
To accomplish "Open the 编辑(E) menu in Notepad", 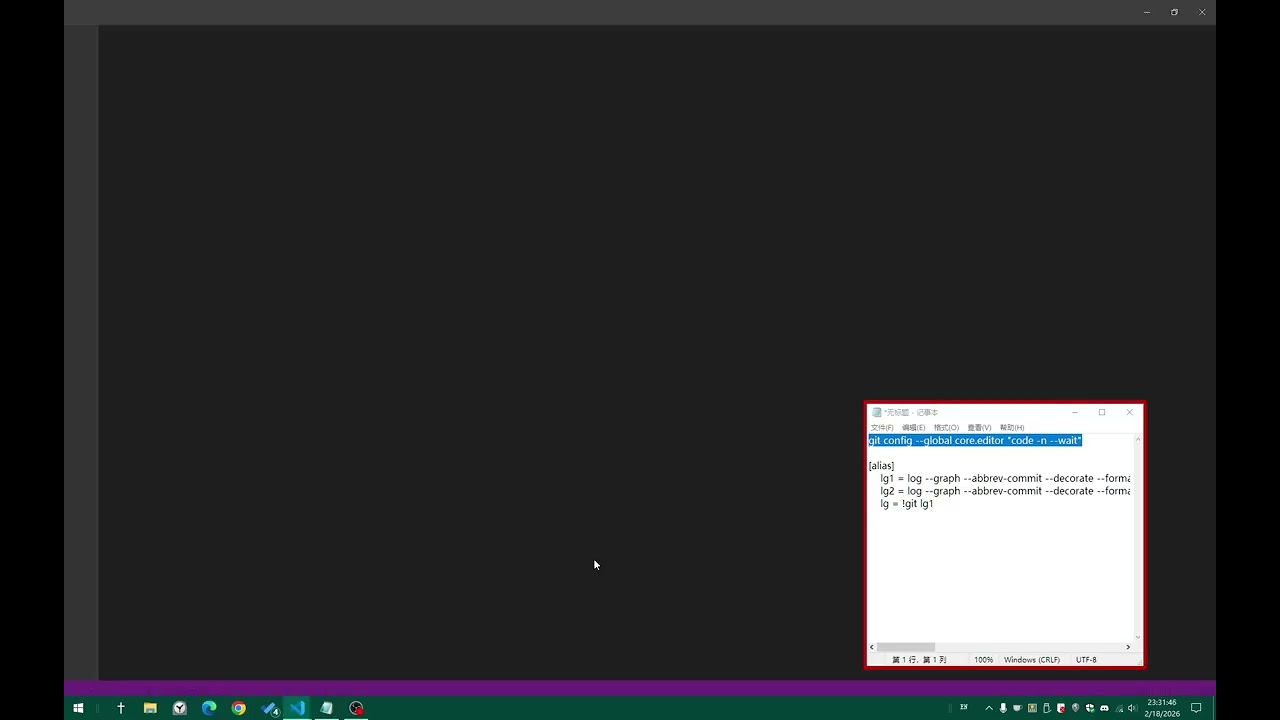I will (x=914, y=428).
